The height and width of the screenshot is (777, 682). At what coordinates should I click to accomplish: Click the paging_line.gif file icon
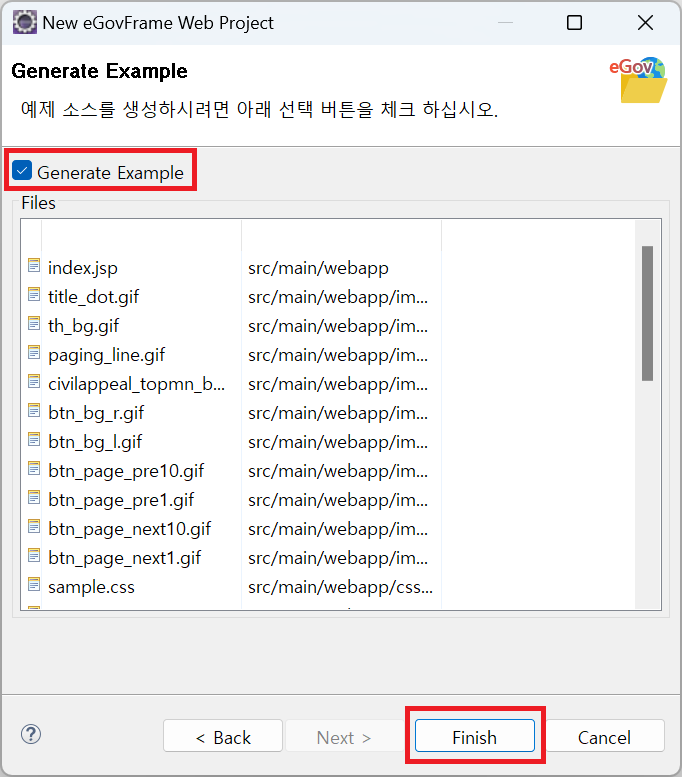coord(35,354)
